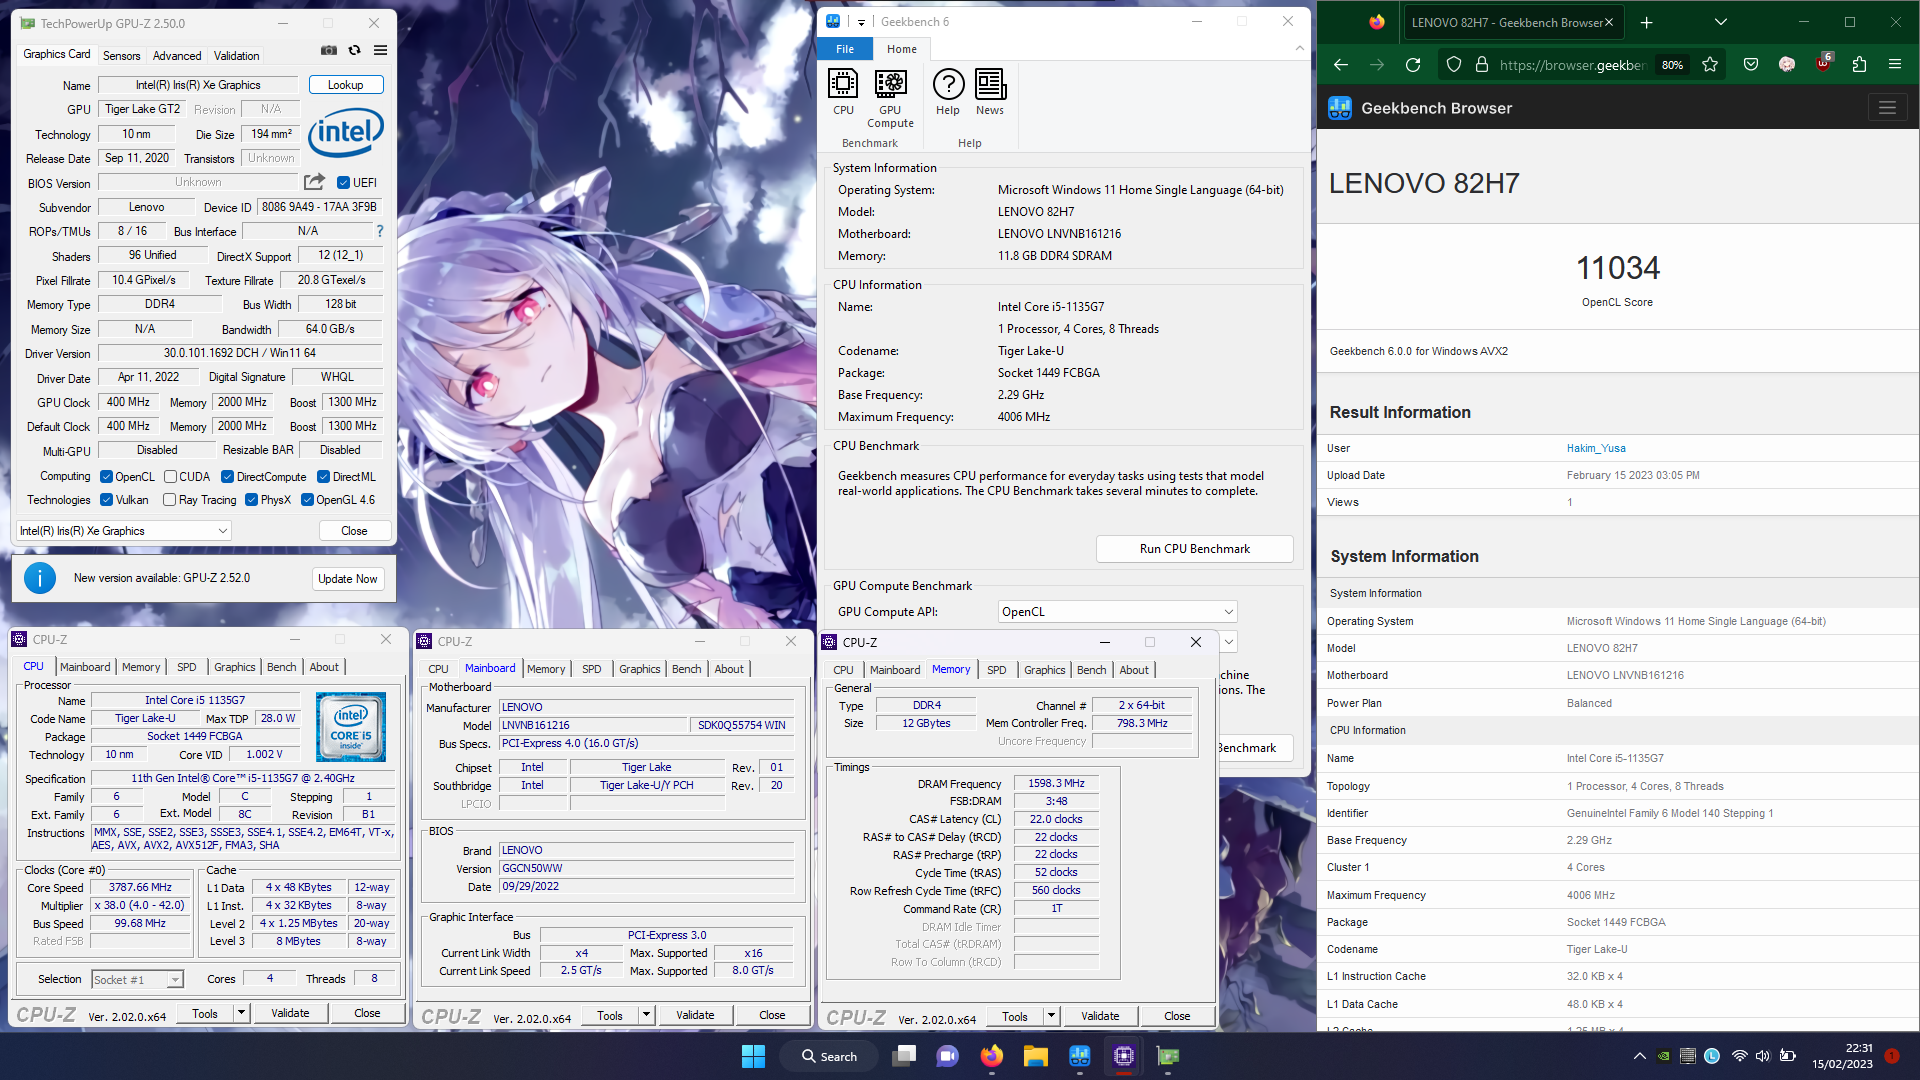Open Validation tab in GPU-Z
Image resolution: width=1920 pixels, height=1080 pixels.
237,56
